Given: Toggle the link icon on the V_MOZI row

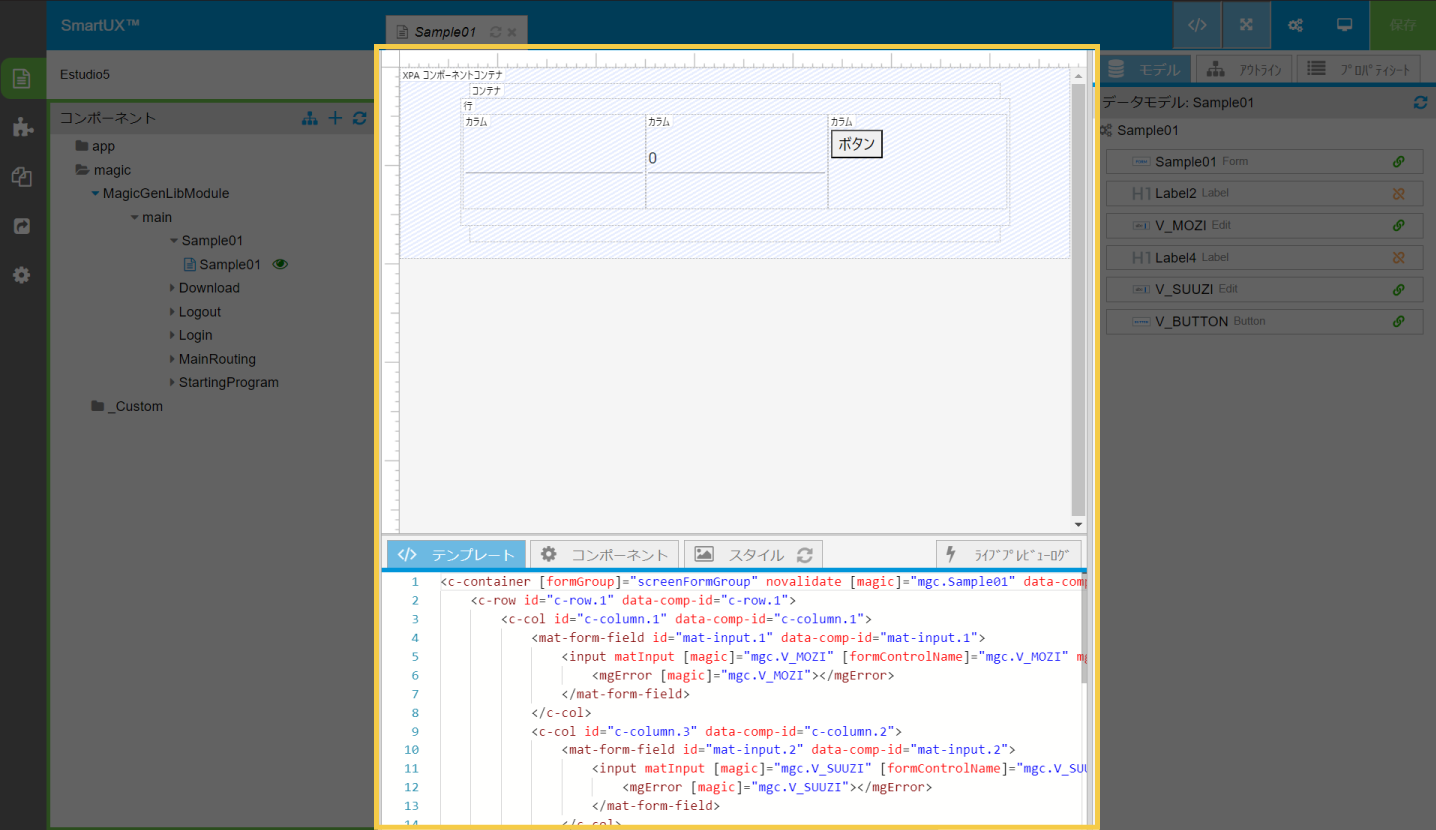Looking at the screenshot, I should click(x=1399, y=225).
